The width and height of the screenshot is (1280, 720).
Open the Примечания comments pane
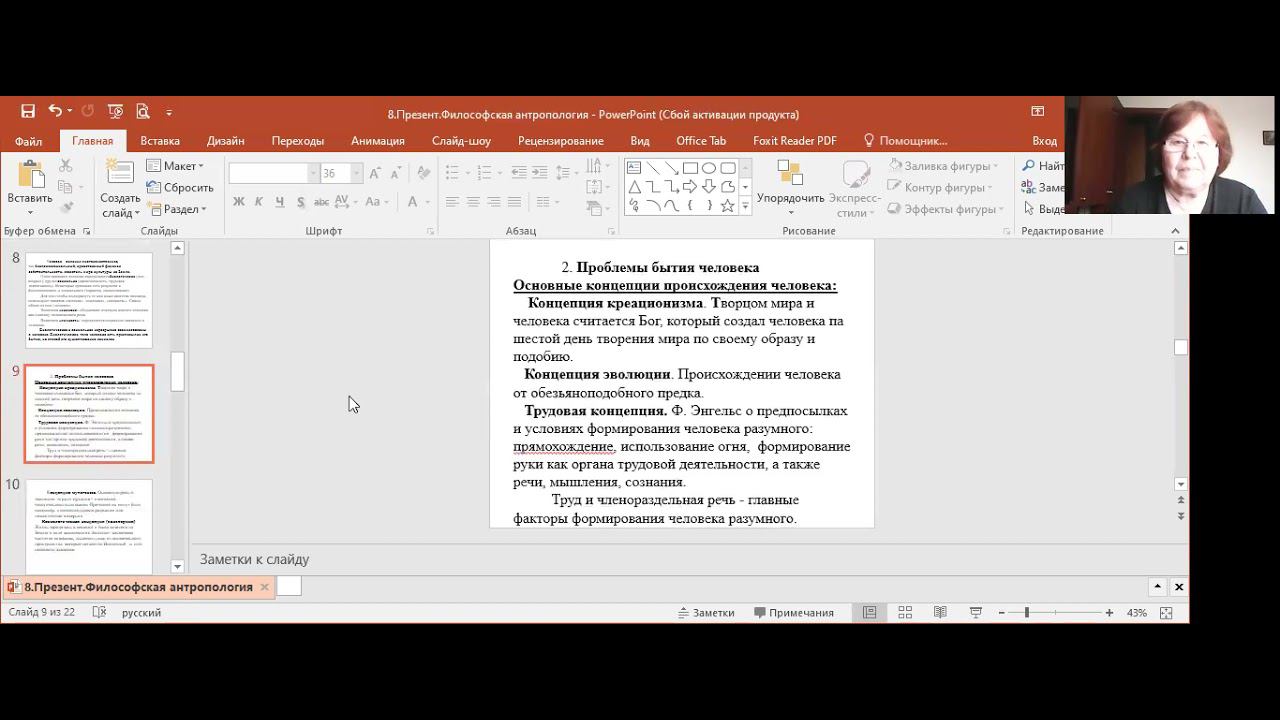pyautogui.click(x=794, y=612)
